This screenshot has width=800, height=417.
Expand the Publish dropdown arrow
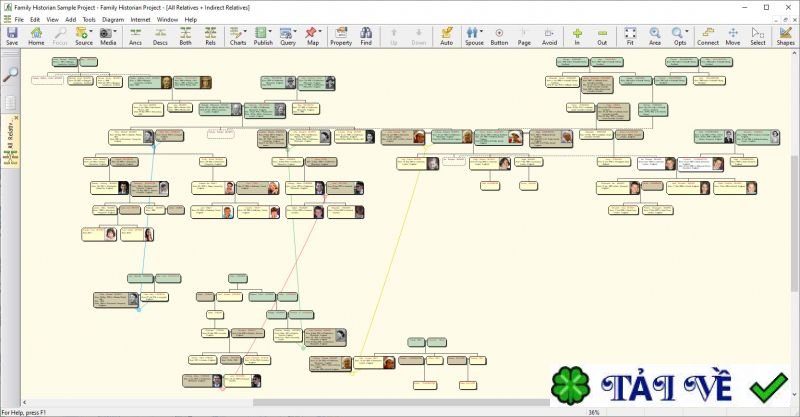(270, 32)
